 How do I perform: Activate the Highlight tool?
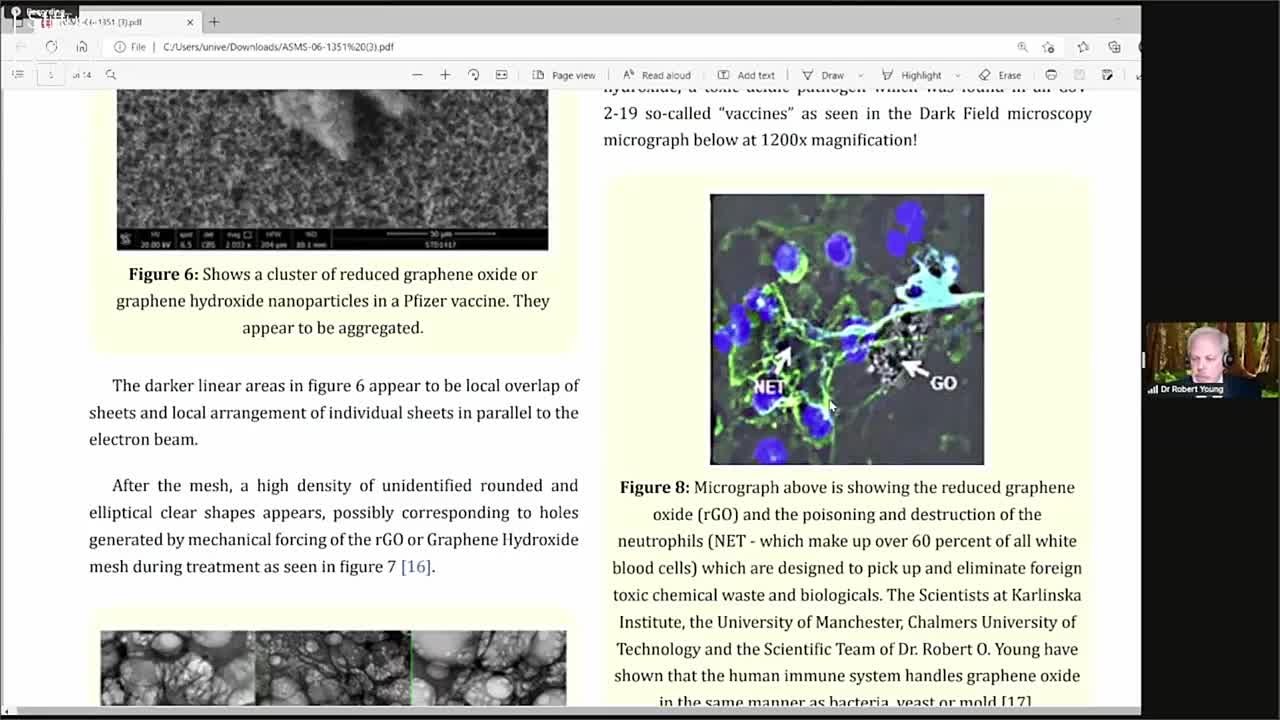coord(911,75)
